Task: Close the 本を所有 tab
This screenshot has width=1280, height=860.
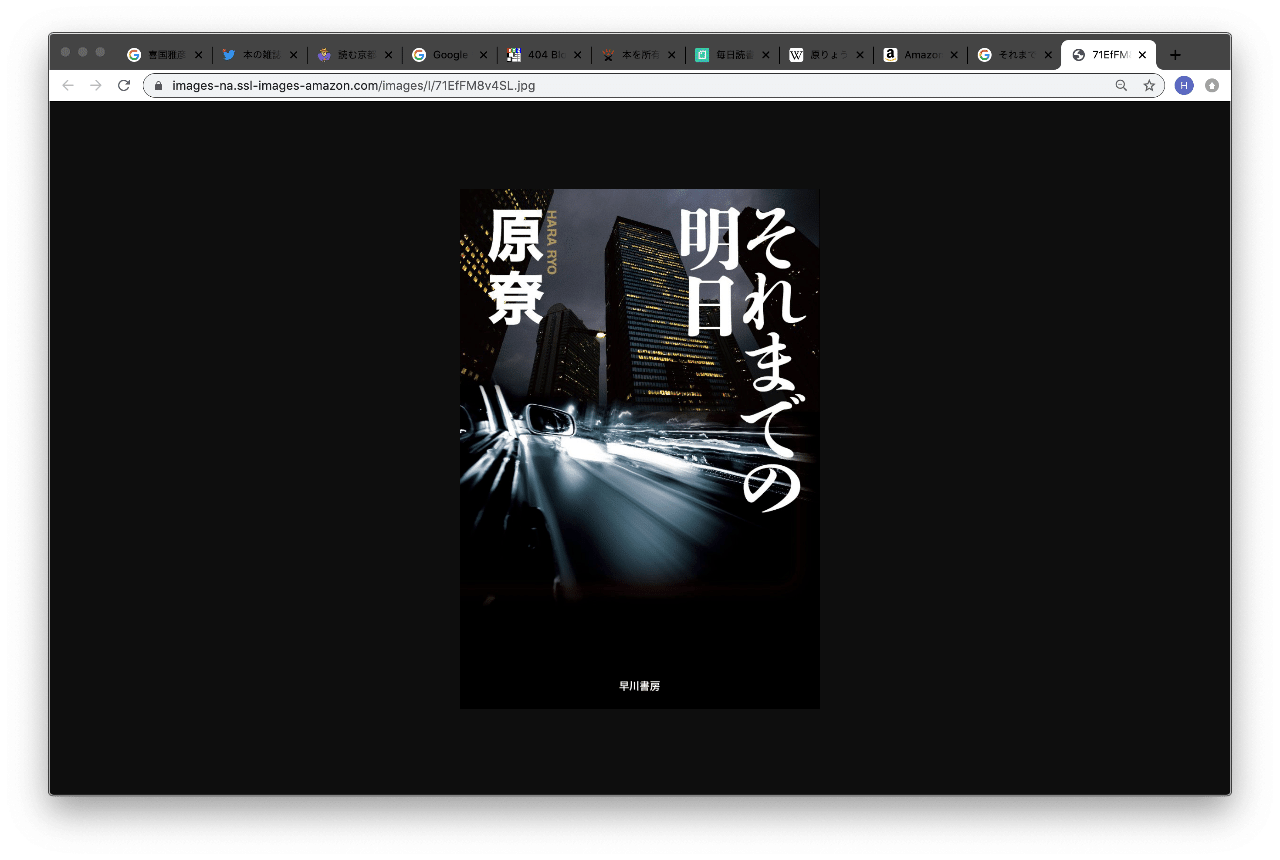Action: click(671, 55)
